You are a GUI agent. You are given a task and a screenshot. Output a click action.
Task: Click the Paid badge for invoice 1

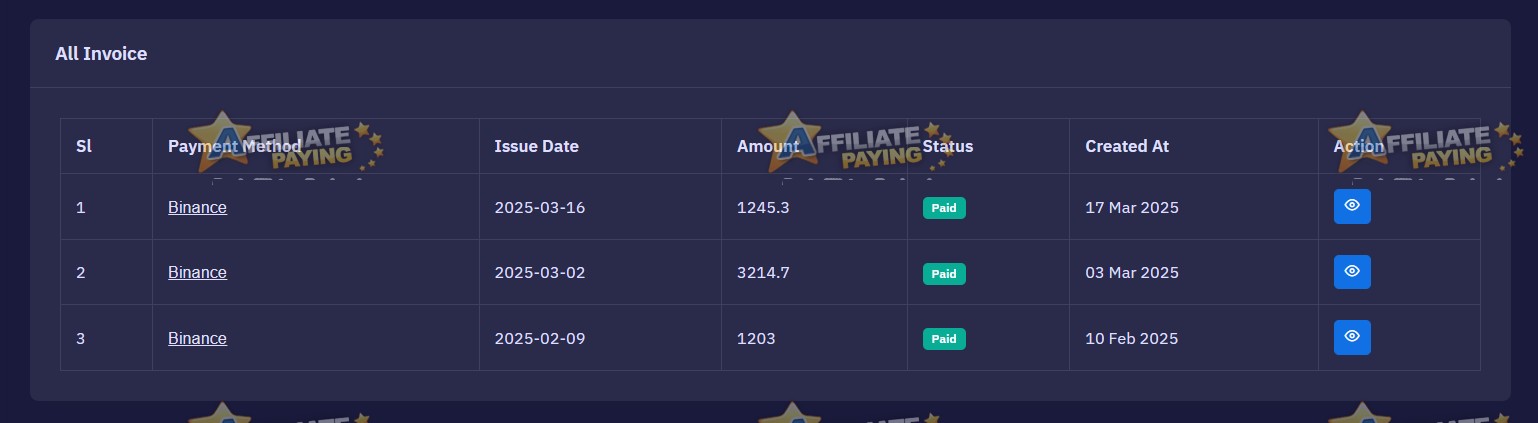pos(944,208)
